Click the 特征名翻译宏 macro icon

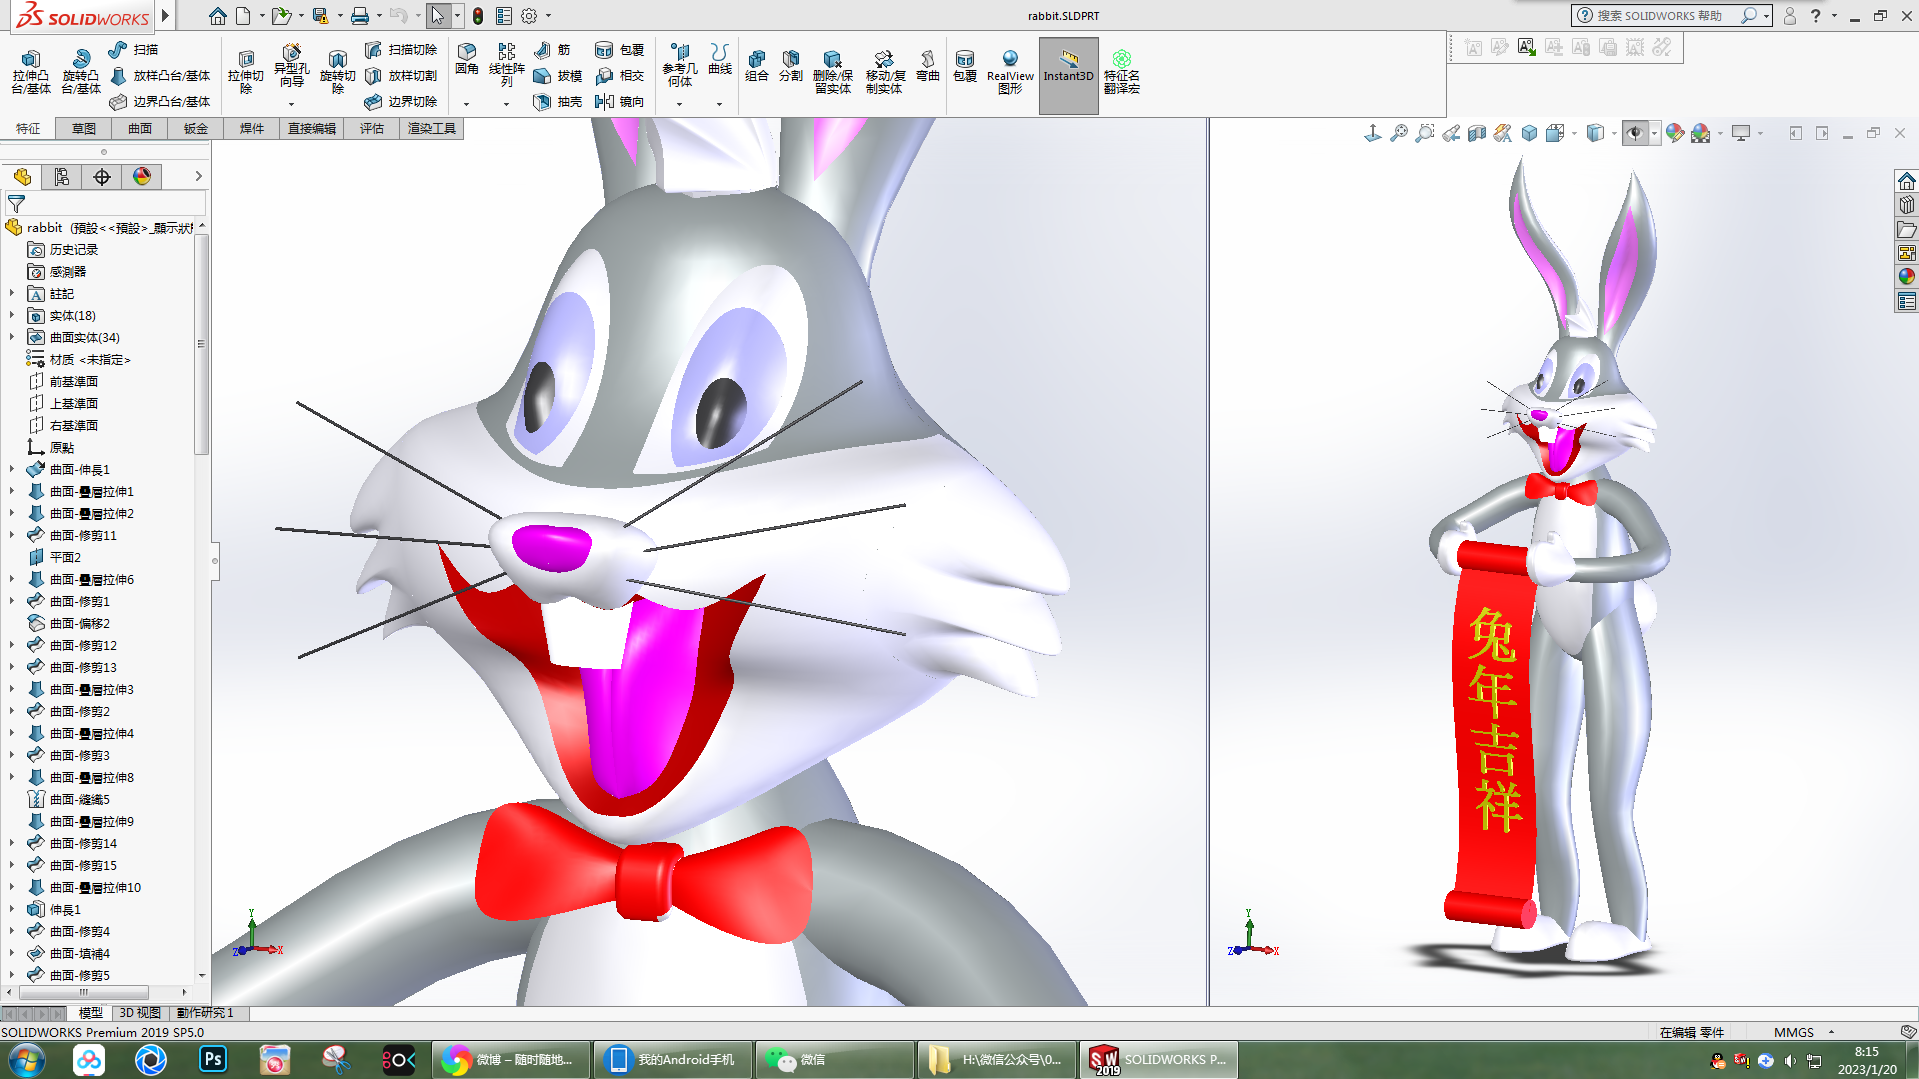[x=1122, y=71]
